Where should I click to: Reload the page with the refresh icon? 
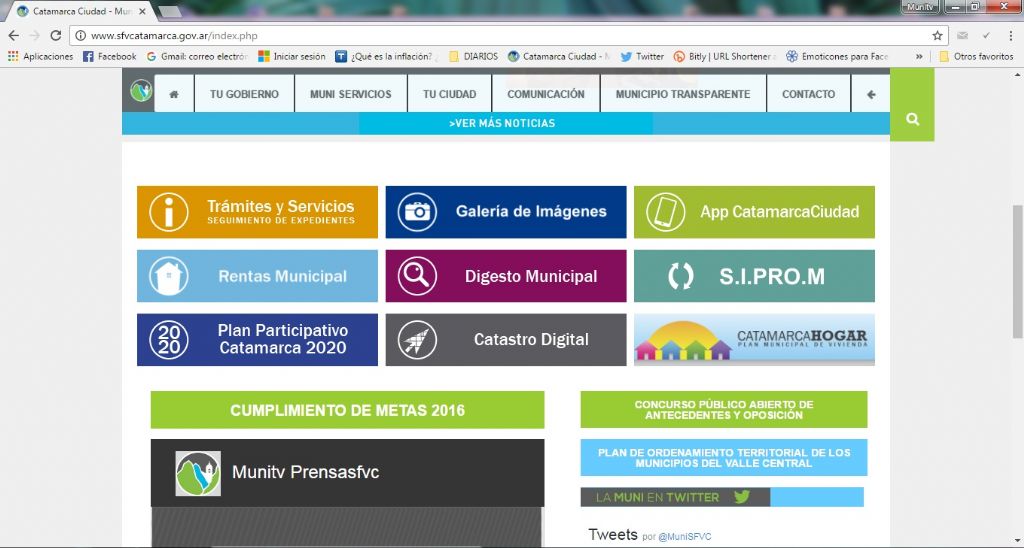[x=56, y=35]
